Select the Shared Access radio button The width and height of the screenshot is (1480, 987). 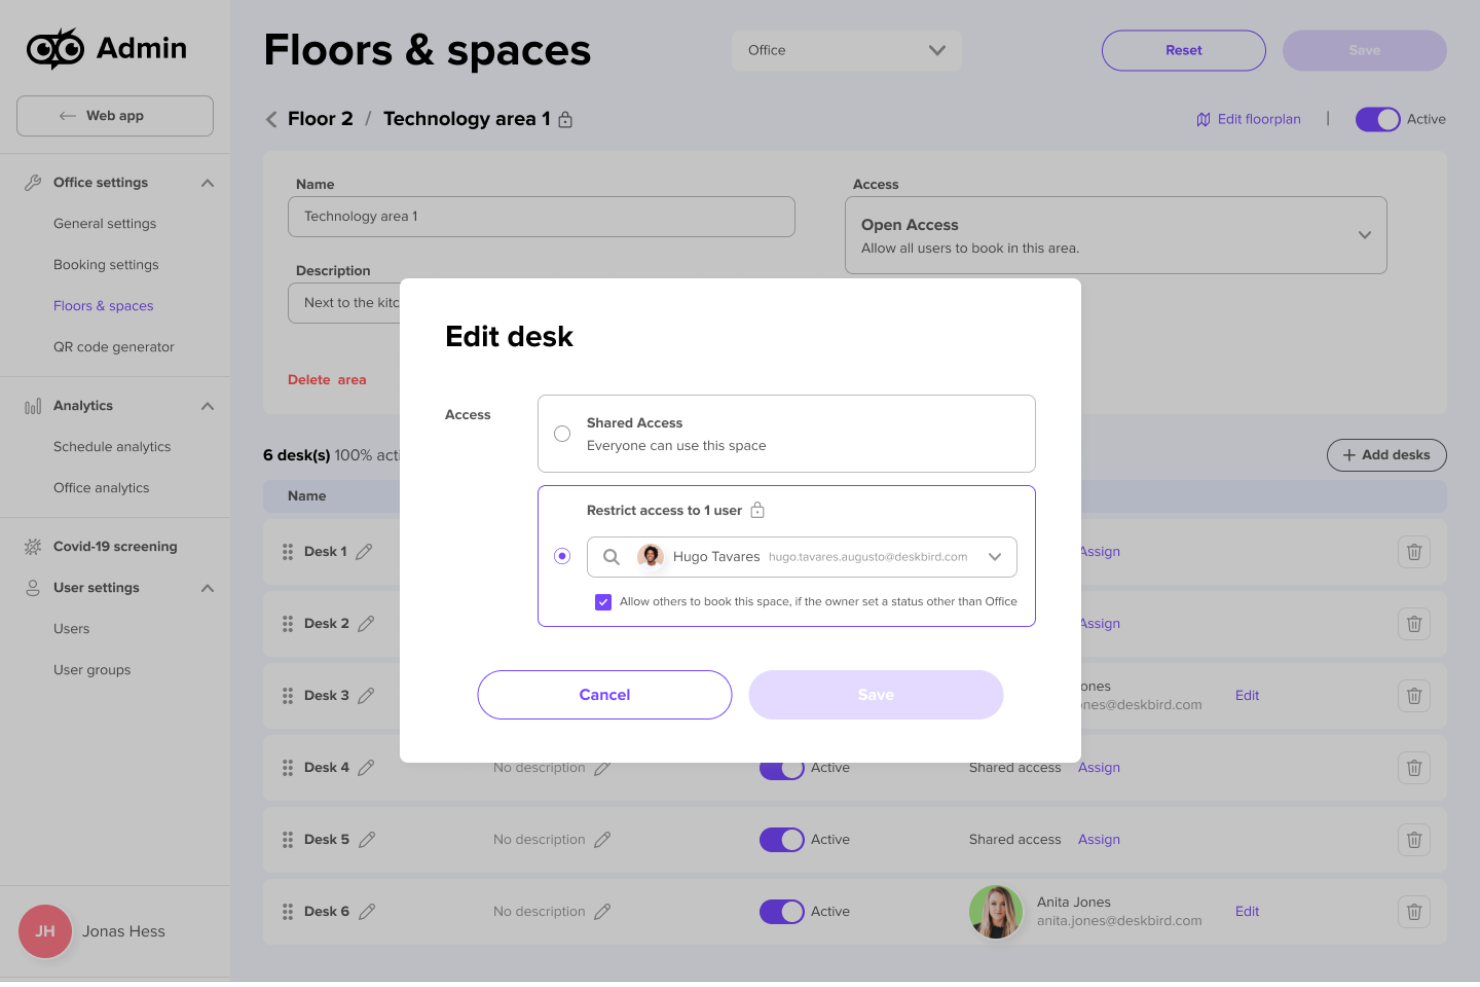(561, 433)
